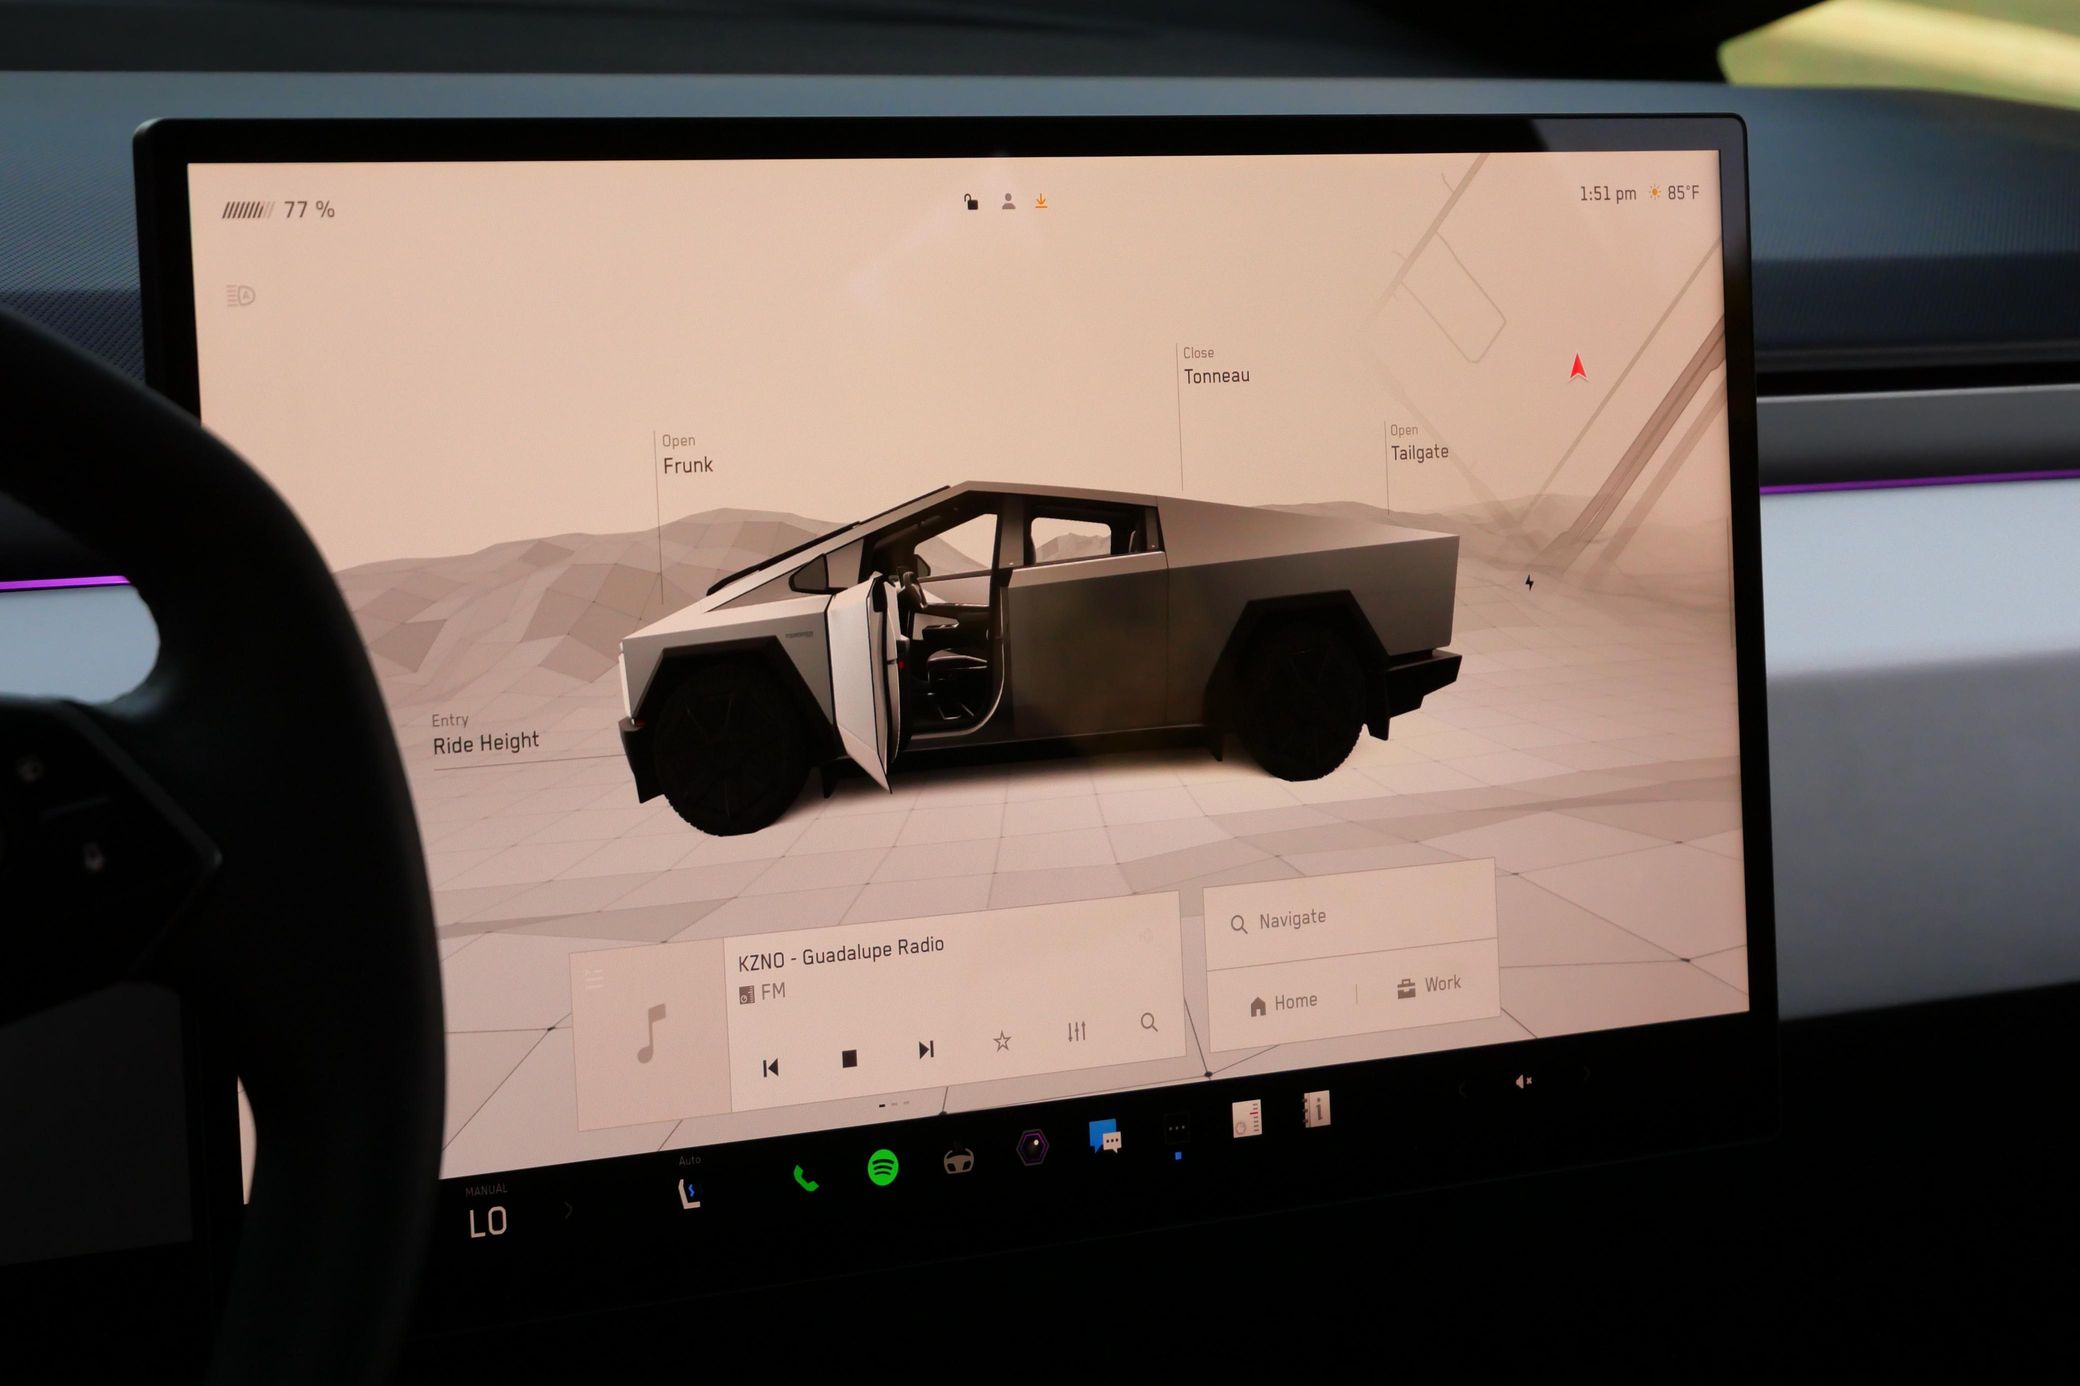The width and height of the screenshot is (2080, 1386).
Task: Select Home navigation shortcut
Action: (1283, 1003)
